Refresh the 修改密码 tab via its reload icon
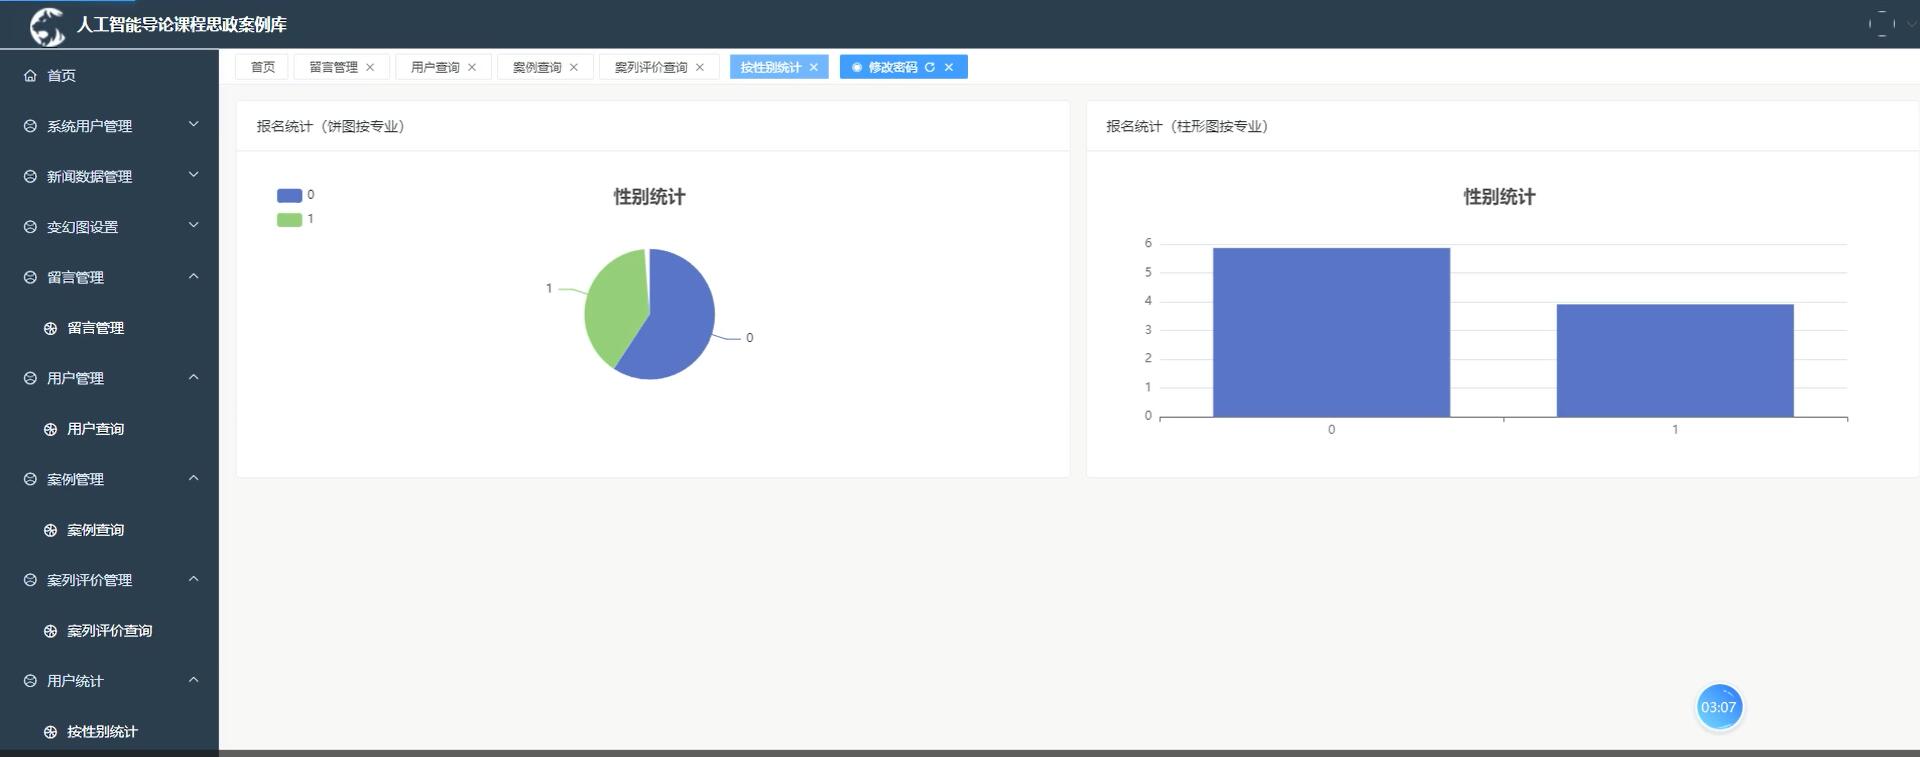 pos(930,67)
